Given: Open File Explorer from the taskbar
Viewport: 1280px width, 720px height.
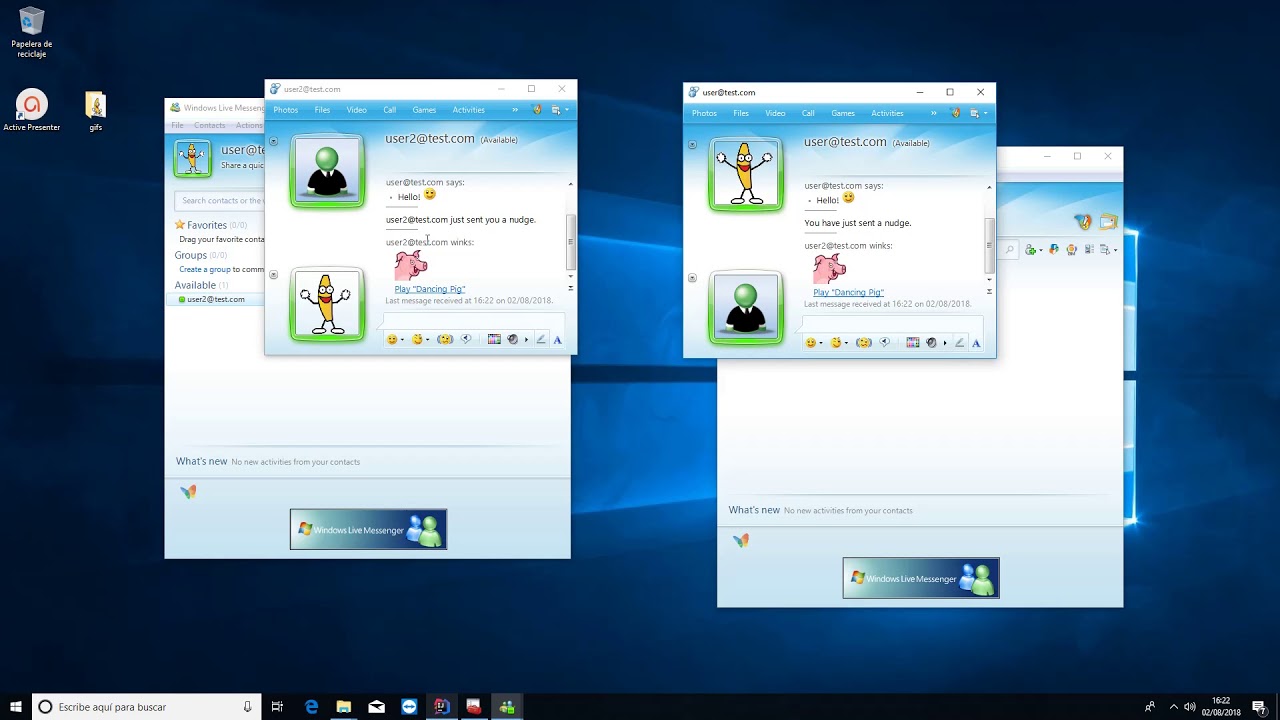Looking at the screenshot, I should click(x=344, y=707).
